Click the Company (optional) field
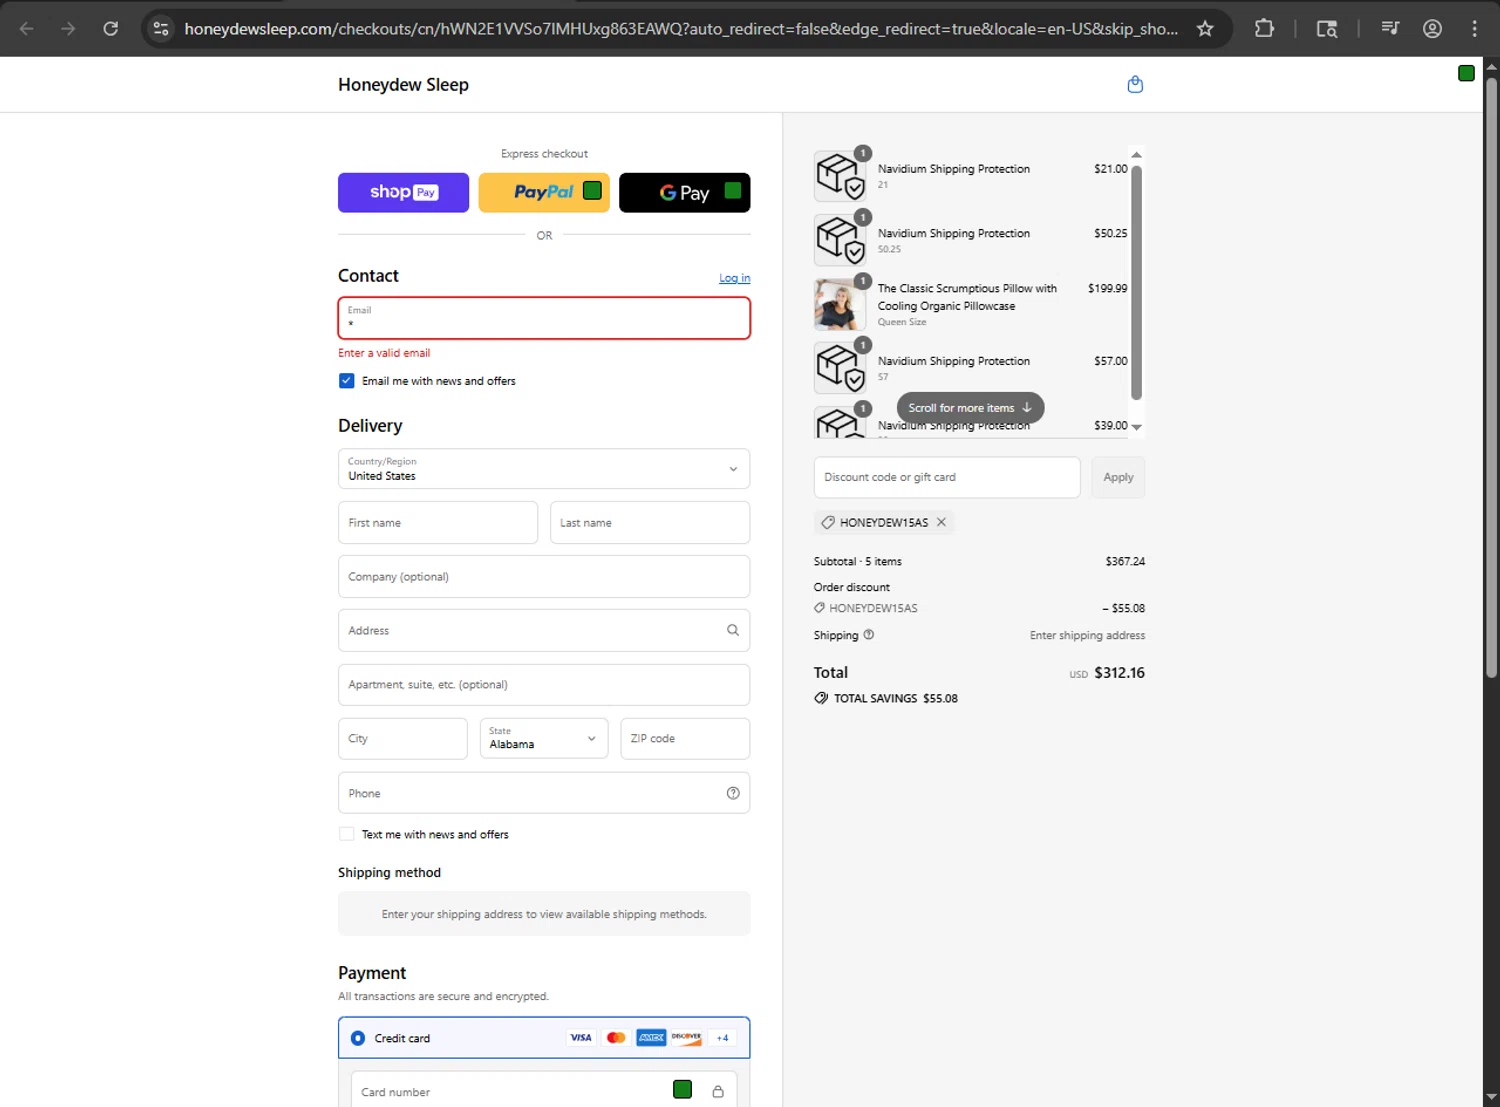1500x1107 pixels. point(544,577)
